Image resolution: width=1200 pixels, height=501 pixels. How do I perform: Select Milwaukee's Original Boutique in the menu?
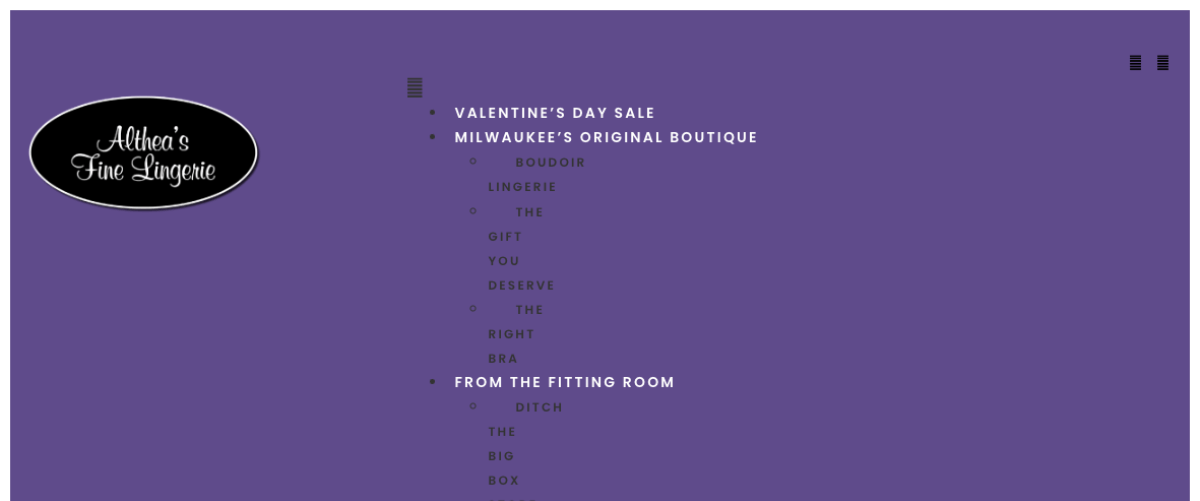606,137
